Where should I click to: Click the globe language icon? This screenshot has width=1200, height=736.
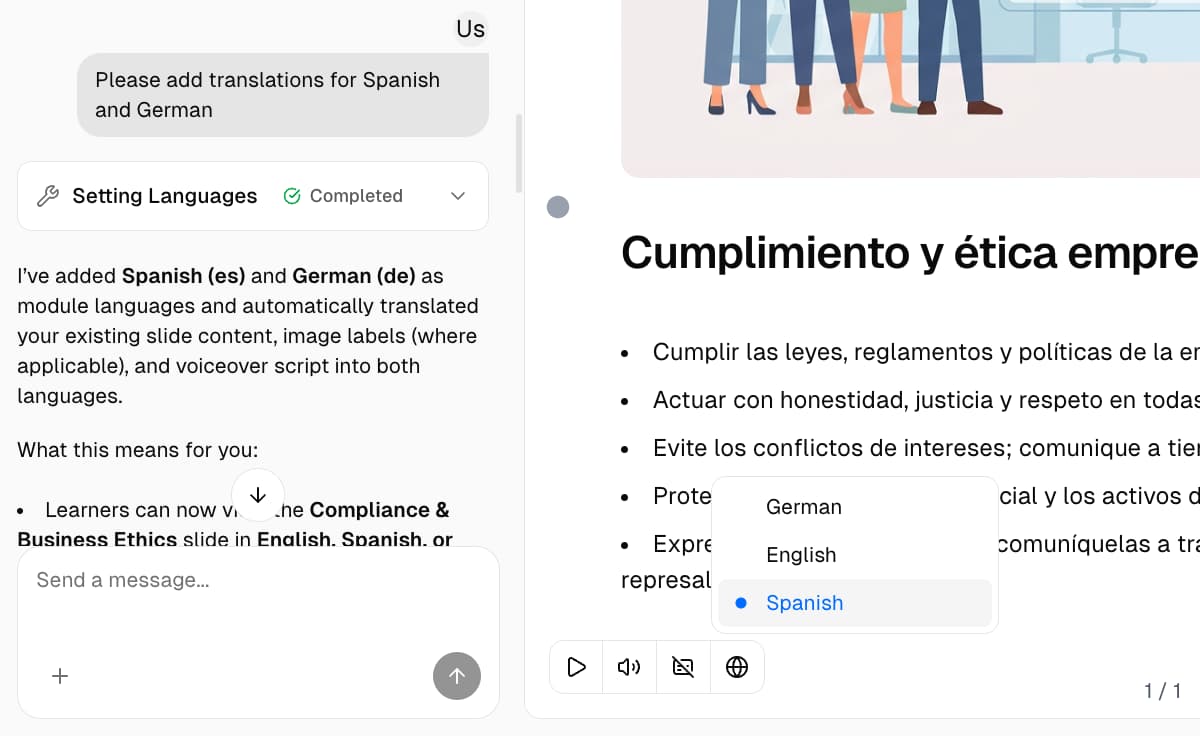[x=737, y=667]
